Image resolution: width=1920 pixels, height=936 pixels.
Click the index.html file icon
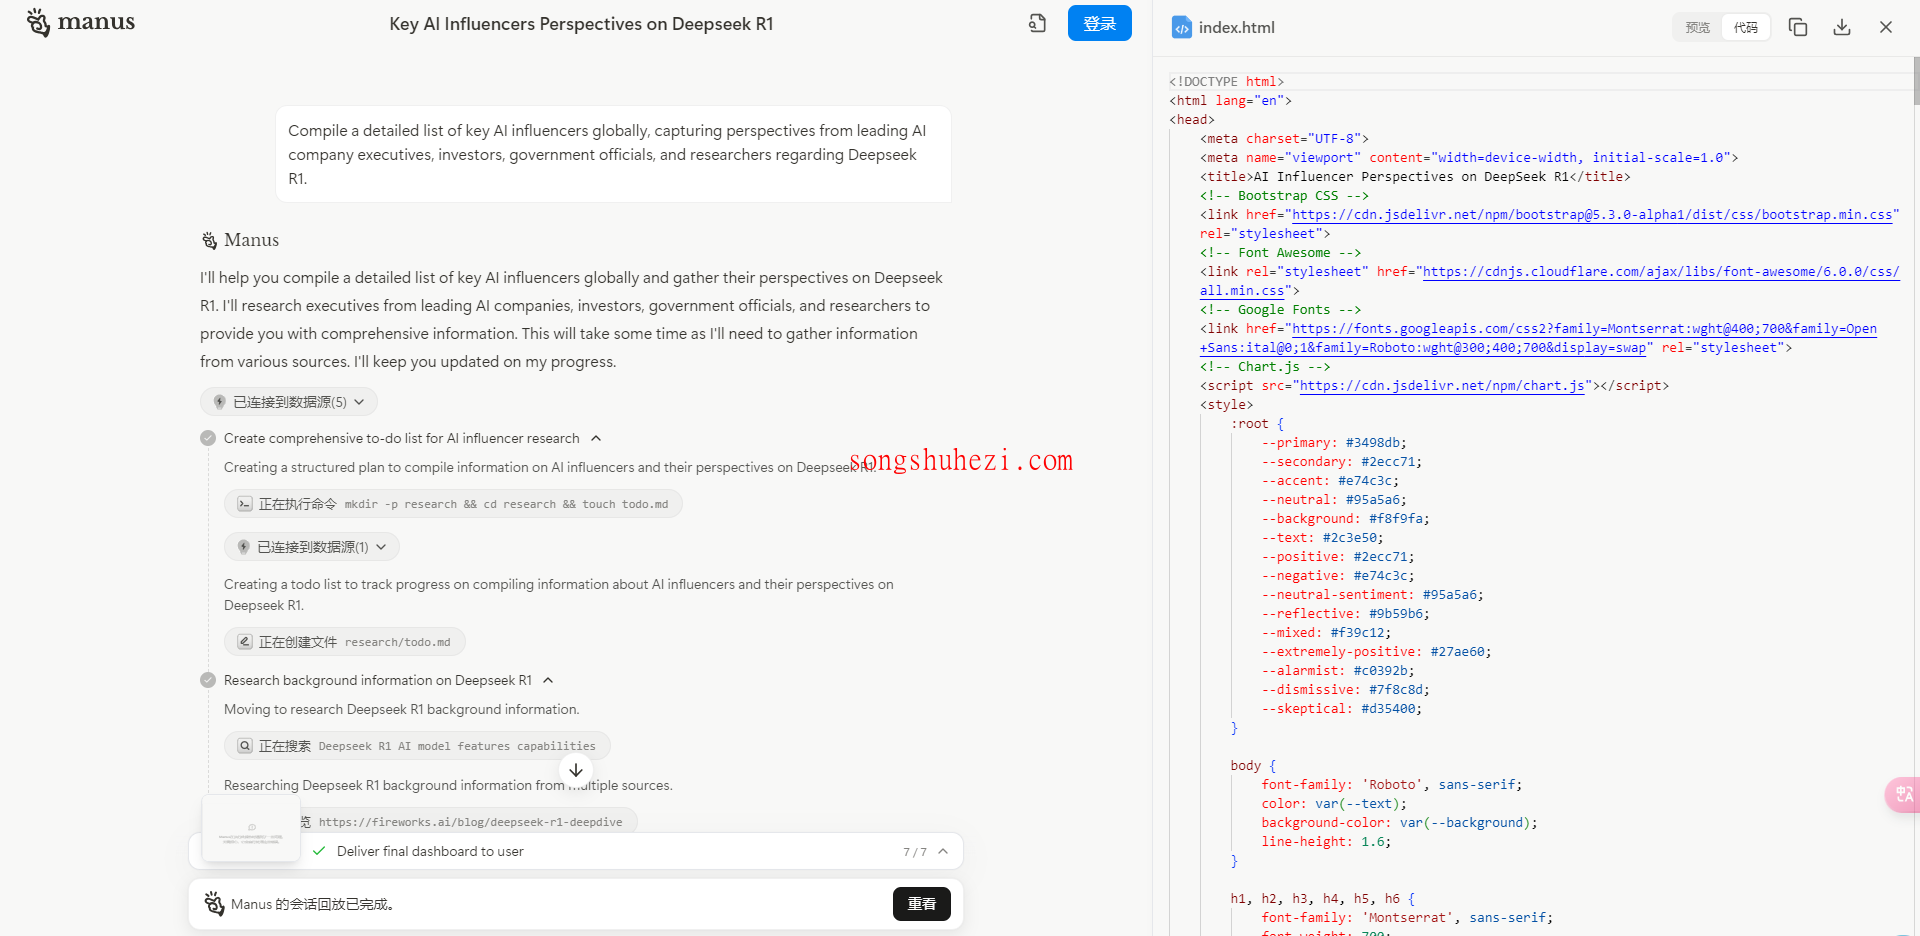tap(1181, 28)
